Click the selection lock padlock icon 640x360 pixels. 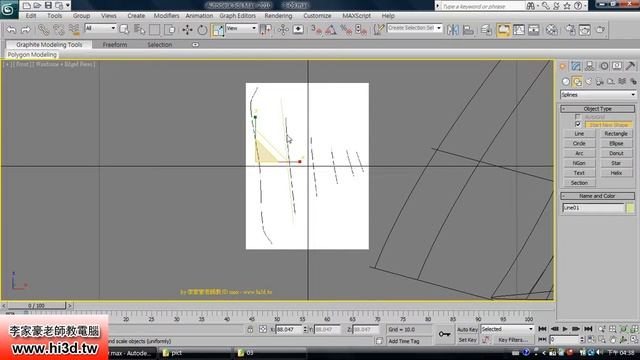click(x=250, y=329)
